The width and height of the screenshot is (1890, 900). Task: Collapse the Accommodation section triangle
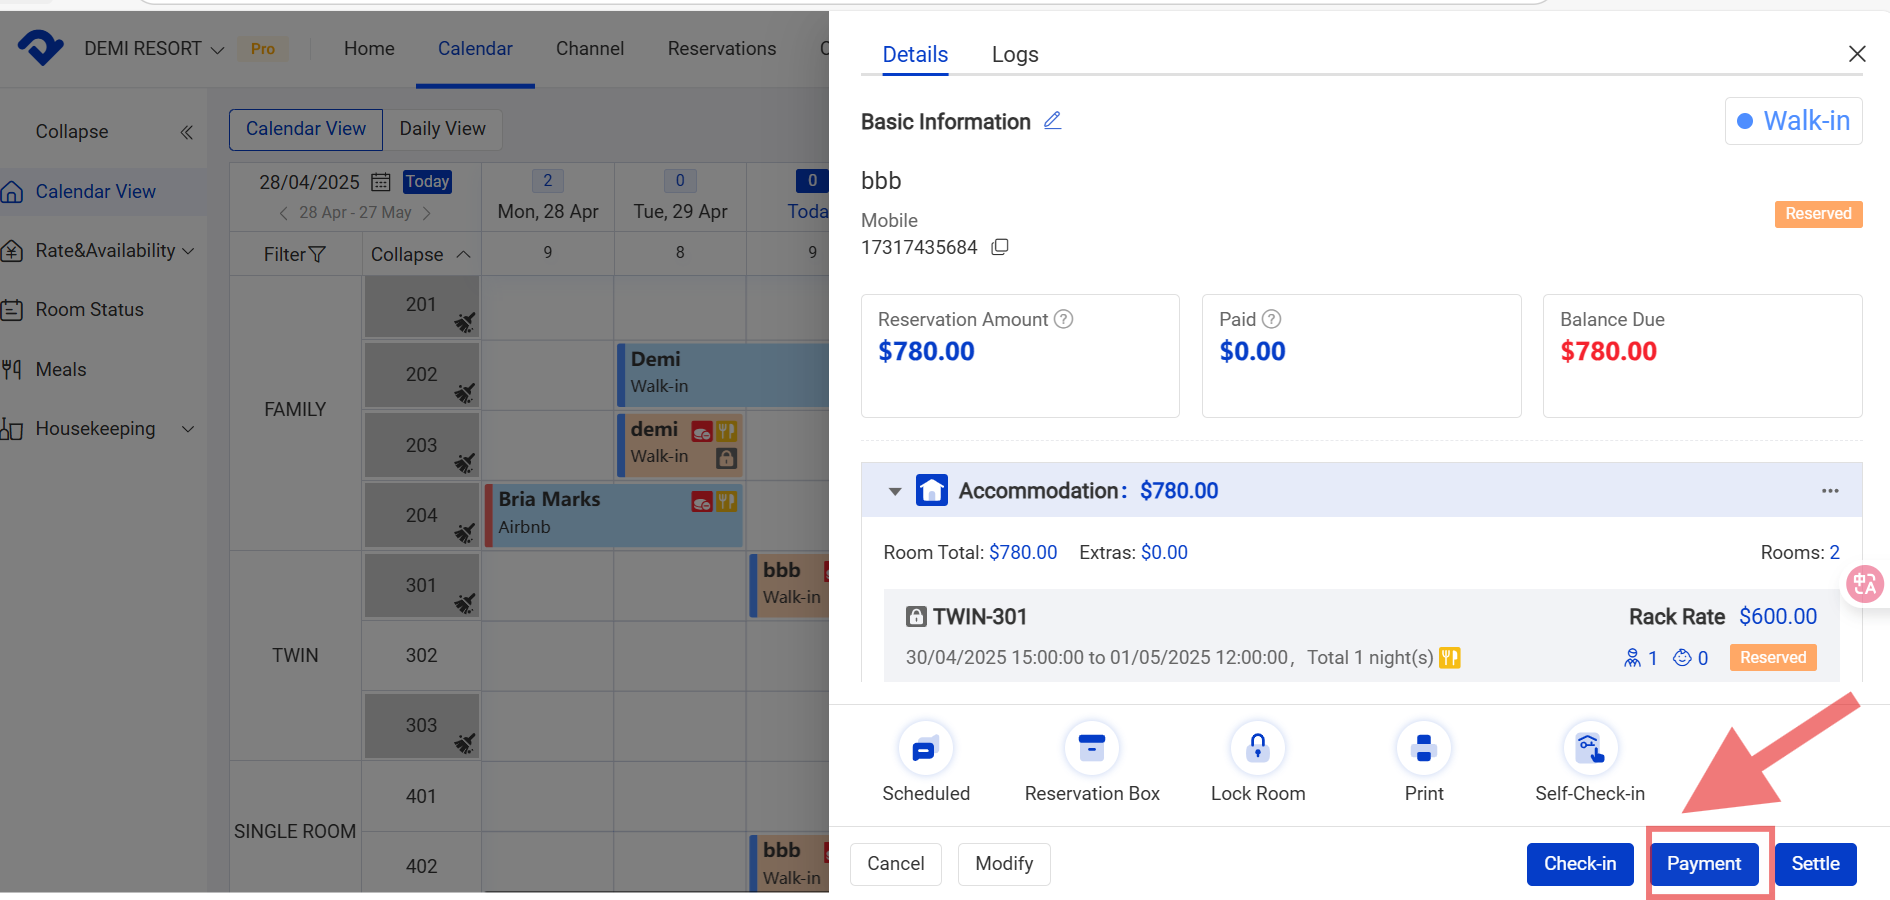coord(895,491)
